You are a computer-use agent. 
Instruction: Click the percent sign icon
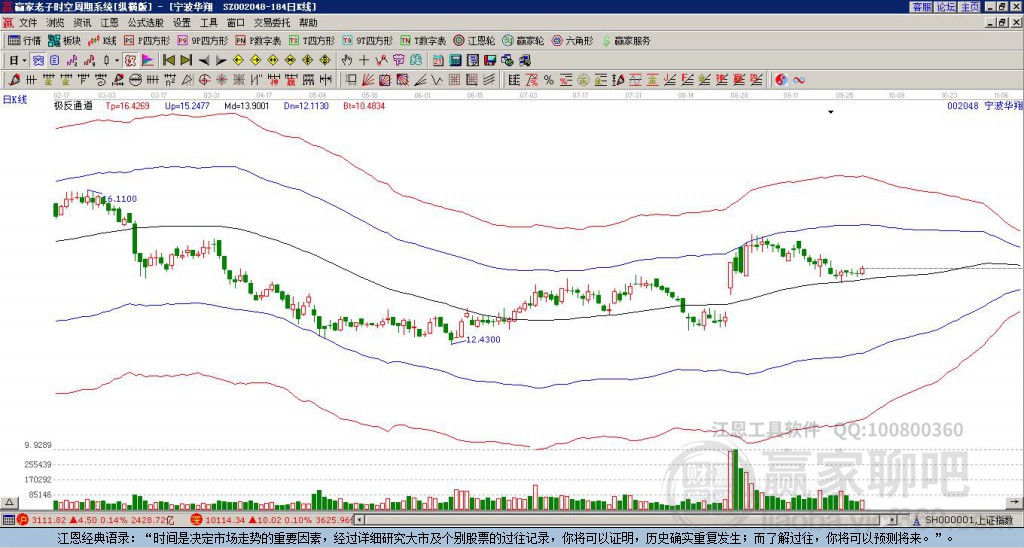pyautogui.click(x=549, y=80)
